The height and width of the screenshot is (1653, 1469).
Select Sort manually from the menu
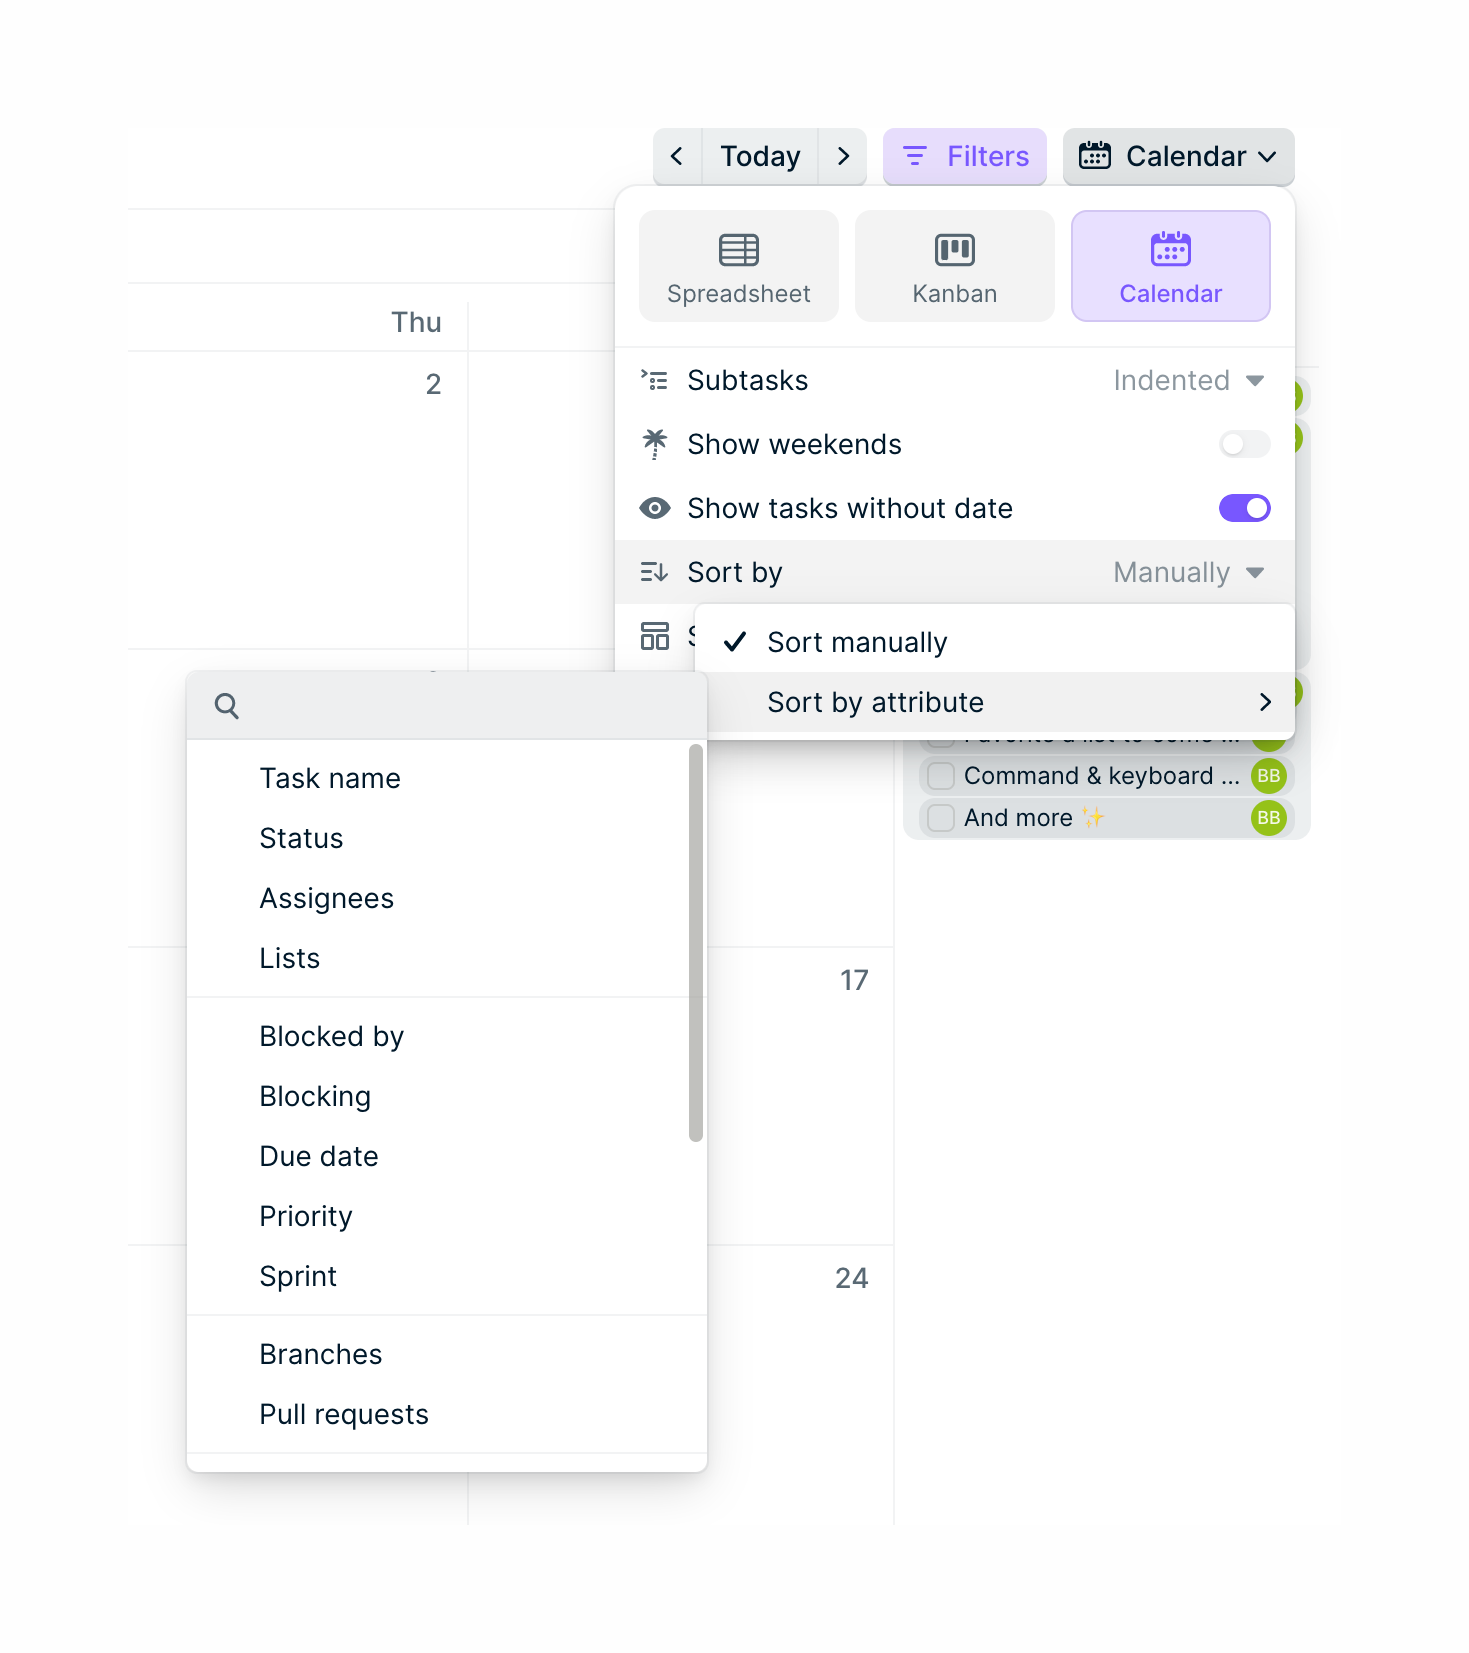pyautogui.click(x=856, y=641)
